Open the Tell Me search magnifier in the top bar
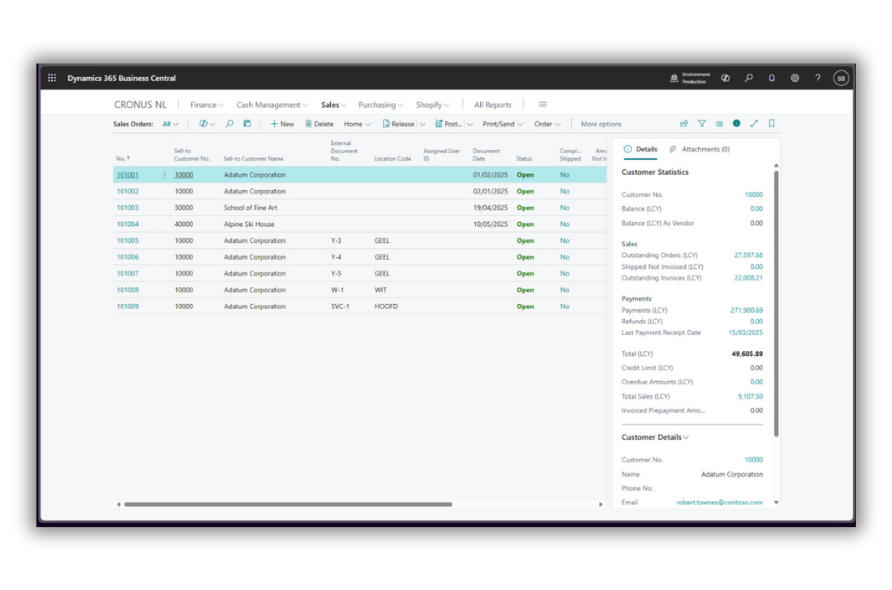 point(749,78)
